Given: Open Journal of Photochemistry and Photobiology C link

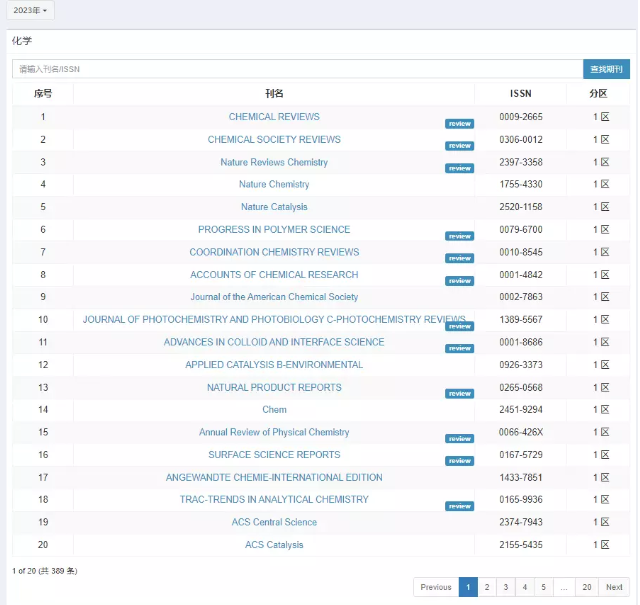Looking at the screenshot, I should coord(274,319).
